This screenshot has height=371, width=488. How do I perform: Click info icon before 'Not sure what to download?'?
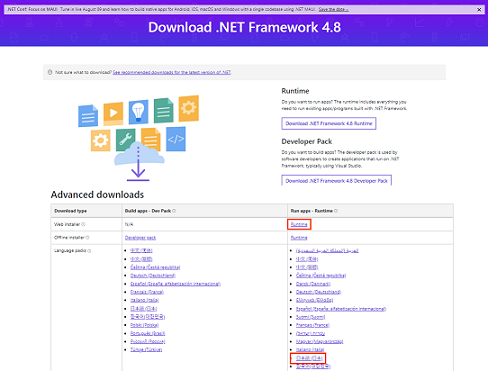(x=50, y=72)
